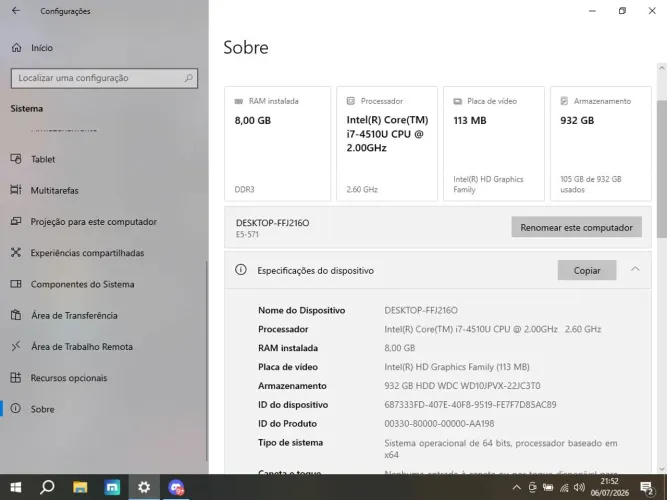Click the Settings gear in the taskbar
Image resolution: width=667 pixels, height=500 pixels.
point(144,487)
